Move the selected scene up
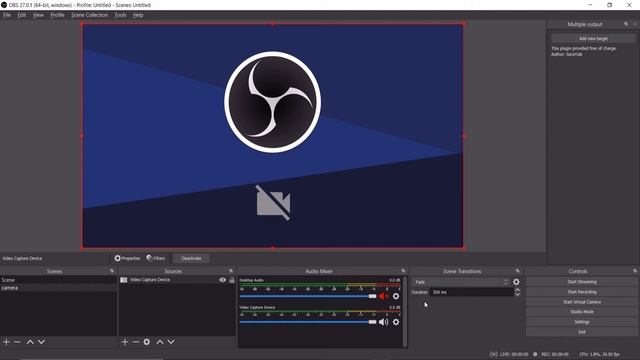Image resolution: width=640 pixels, height=360 pixels. (30, 342)
